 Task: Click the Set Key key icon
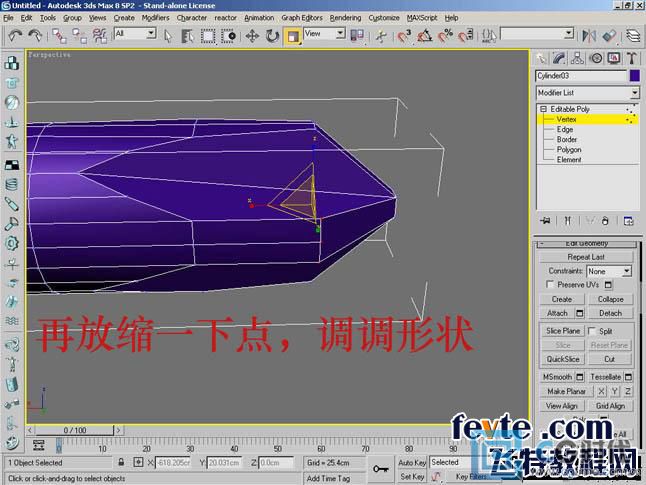[381, 469]
